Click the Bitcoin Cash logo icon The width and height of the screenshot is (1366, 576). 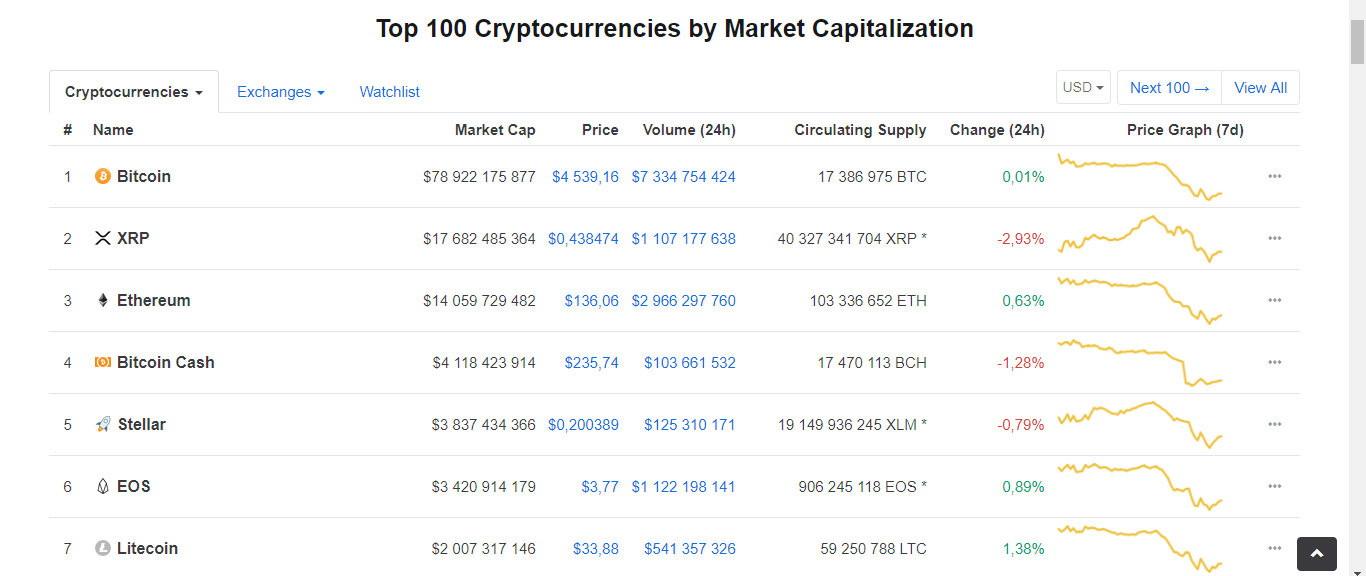pyautogui.click(x=102, y=363)
